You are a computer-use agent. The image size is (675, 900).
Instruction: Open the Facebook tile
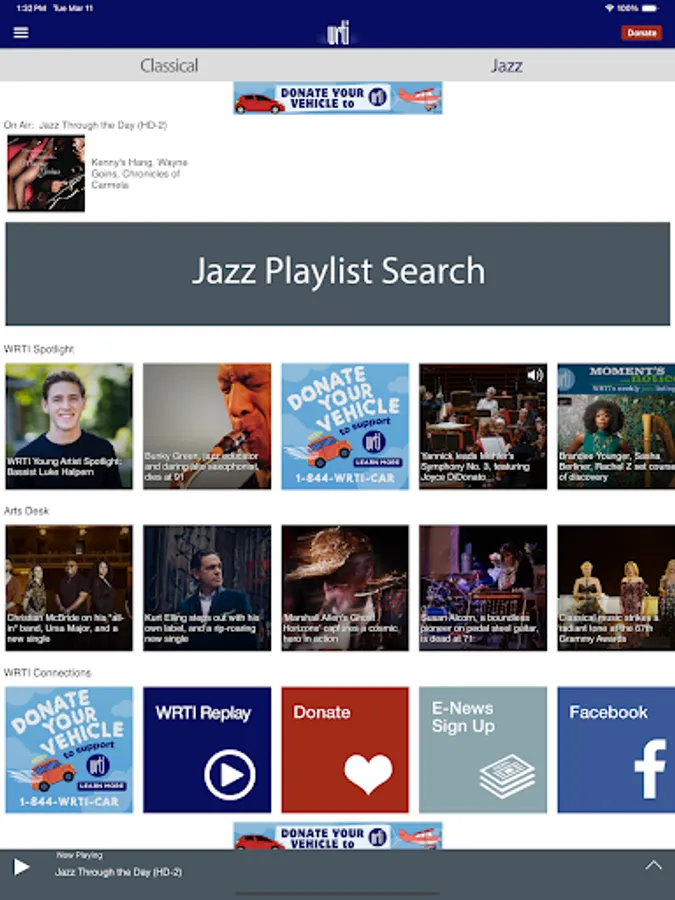pyautogui.click(x=616, y=750)
